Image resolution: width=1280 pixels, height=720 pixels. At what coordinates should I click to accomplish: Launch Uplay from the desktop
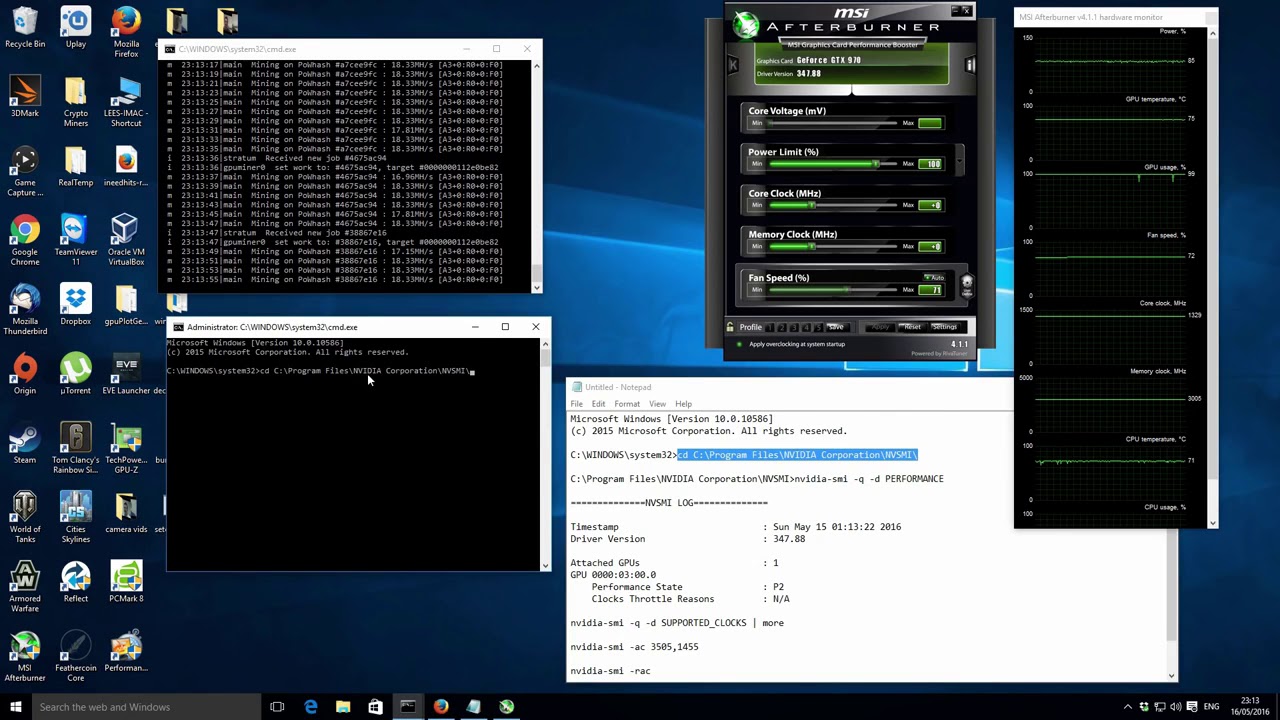tap(75, 28)
